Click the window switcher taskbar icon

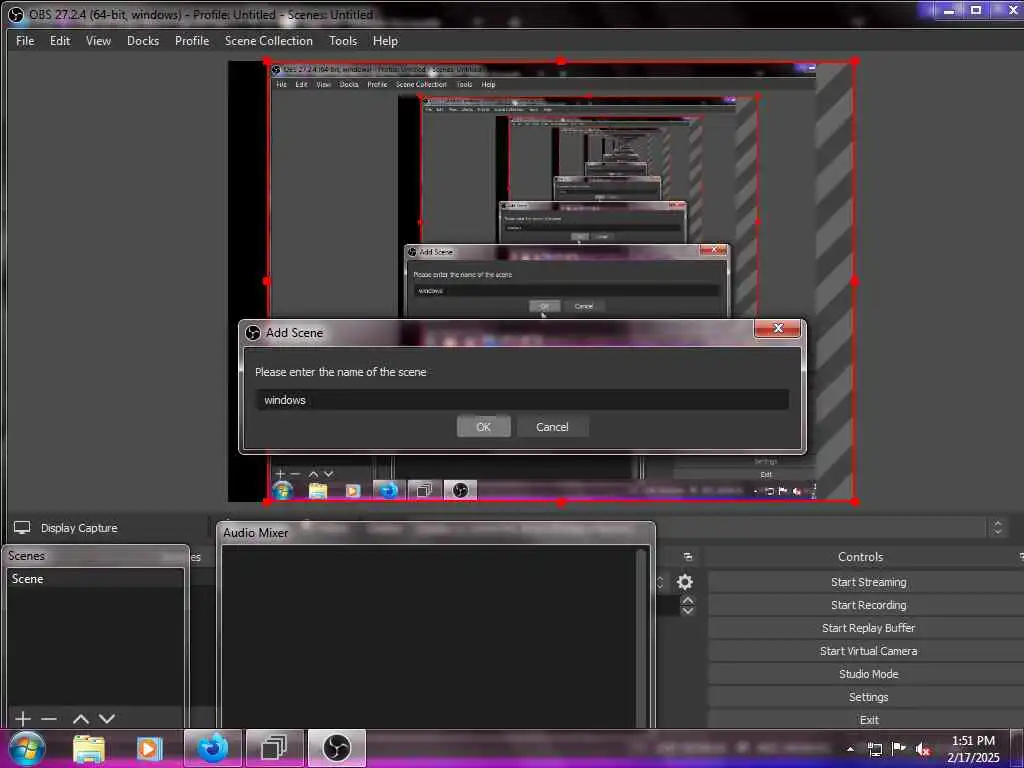(x=274, y=748)
